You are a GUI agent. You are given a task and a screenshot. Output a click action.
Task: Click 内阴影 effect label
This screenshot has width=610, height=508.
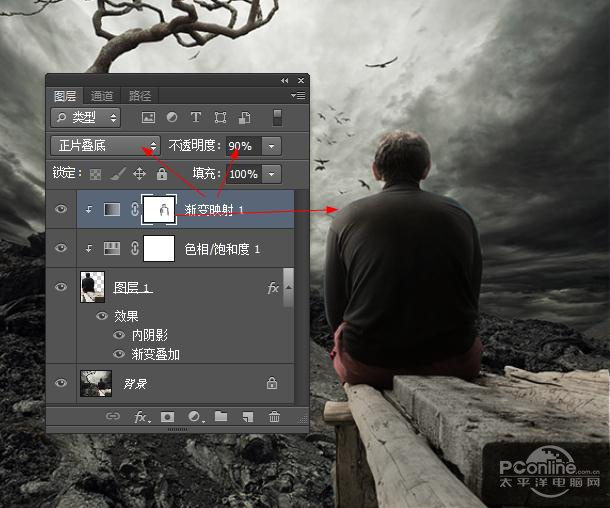(x=150, y=335)
